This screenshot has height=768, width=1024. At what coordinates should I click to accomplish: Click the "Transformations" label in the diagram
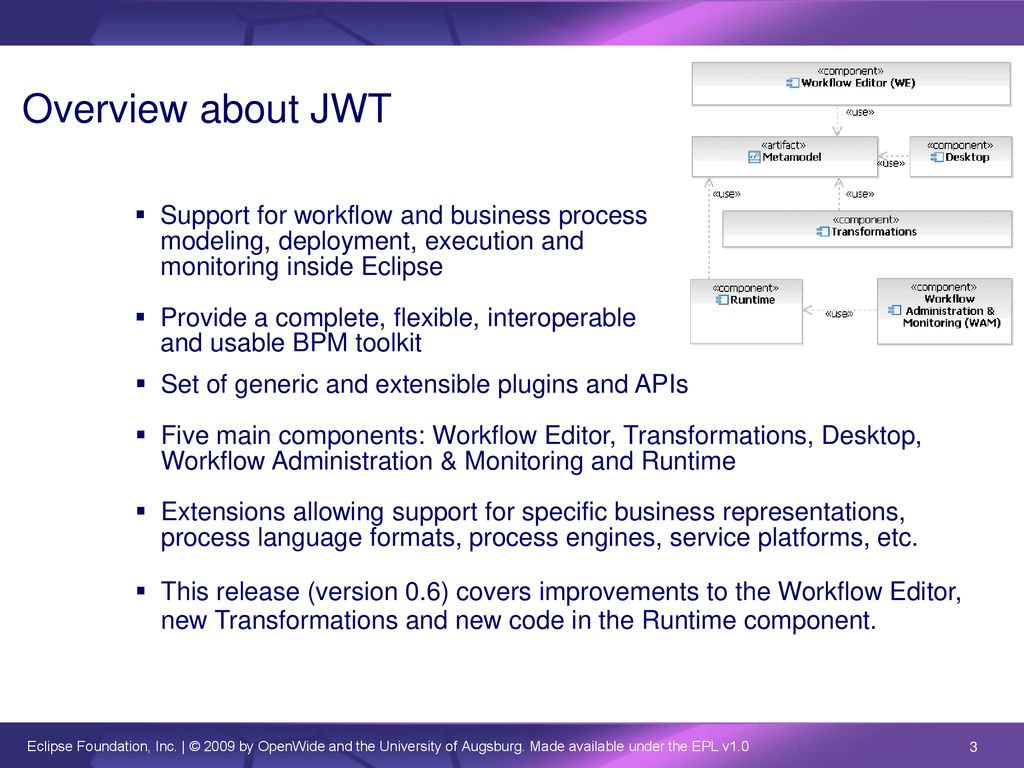coord(874,231)
